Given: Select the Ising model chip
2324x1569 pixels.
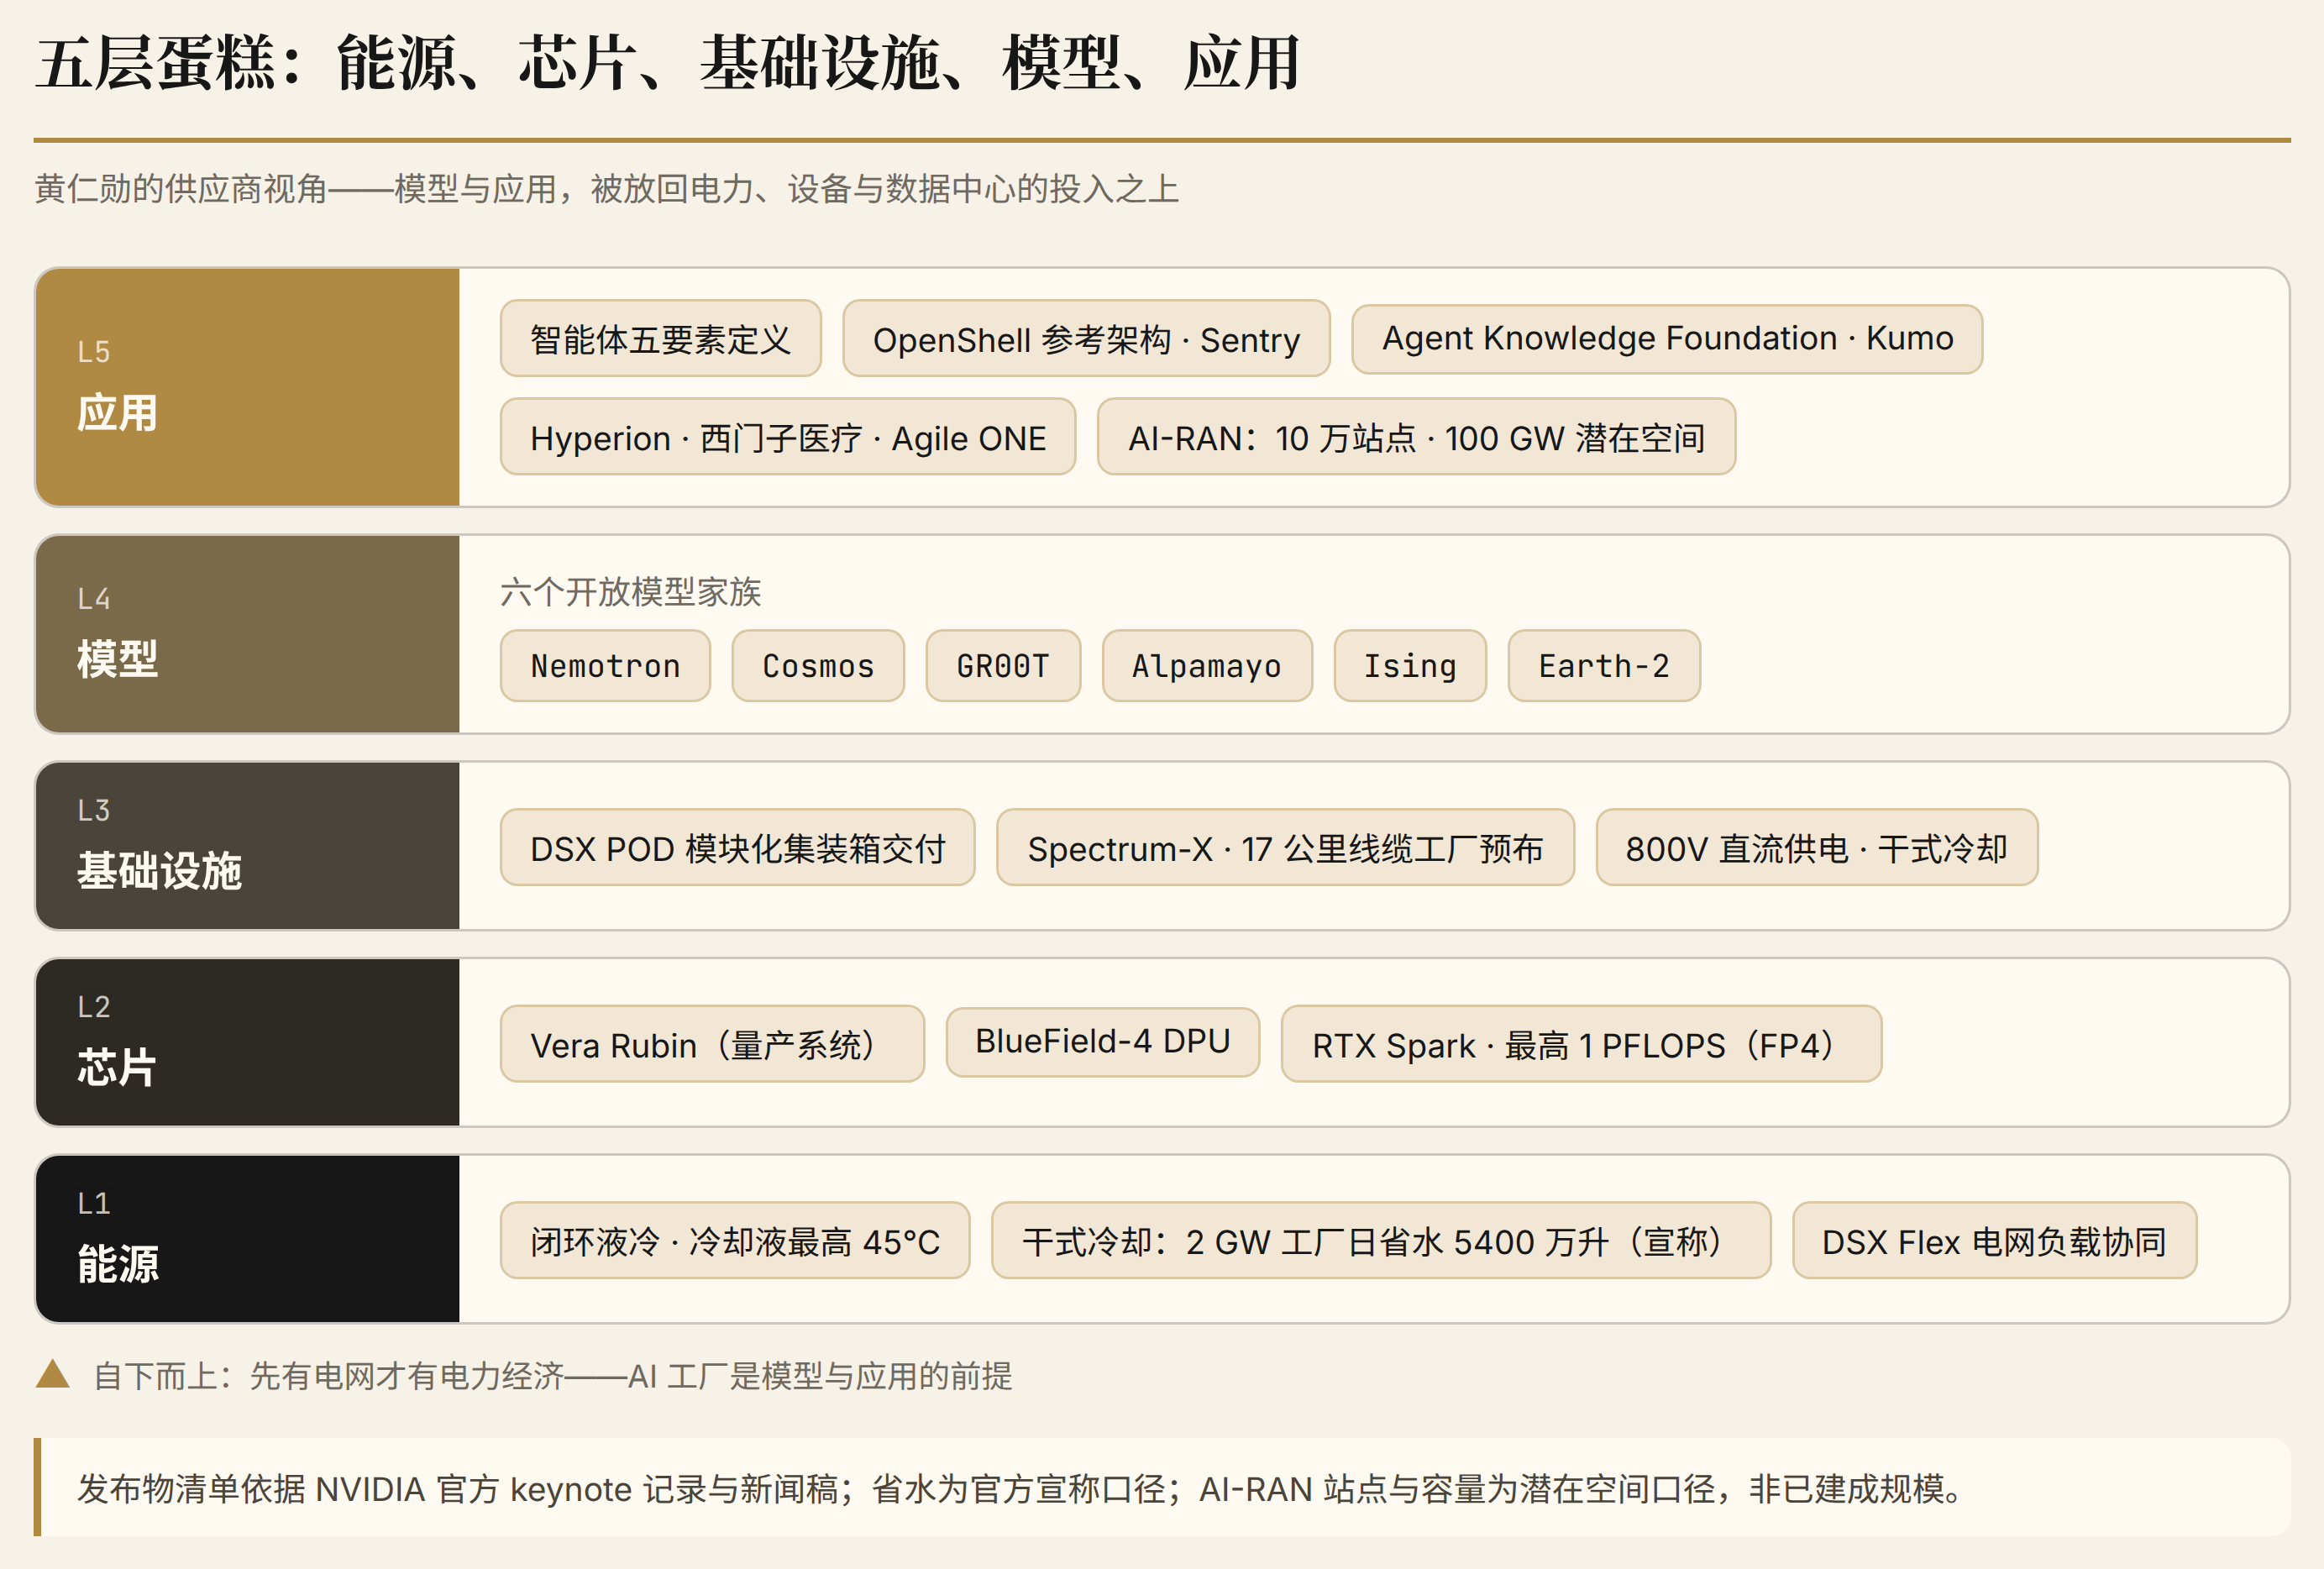Looking at the screenshot, I should [1410, 666].
